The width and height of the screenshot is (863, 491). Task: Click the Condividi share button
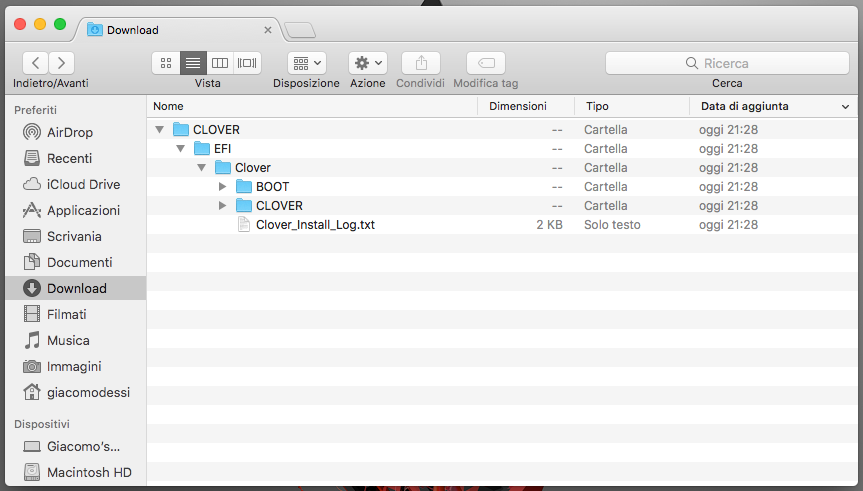click(420, 63)
